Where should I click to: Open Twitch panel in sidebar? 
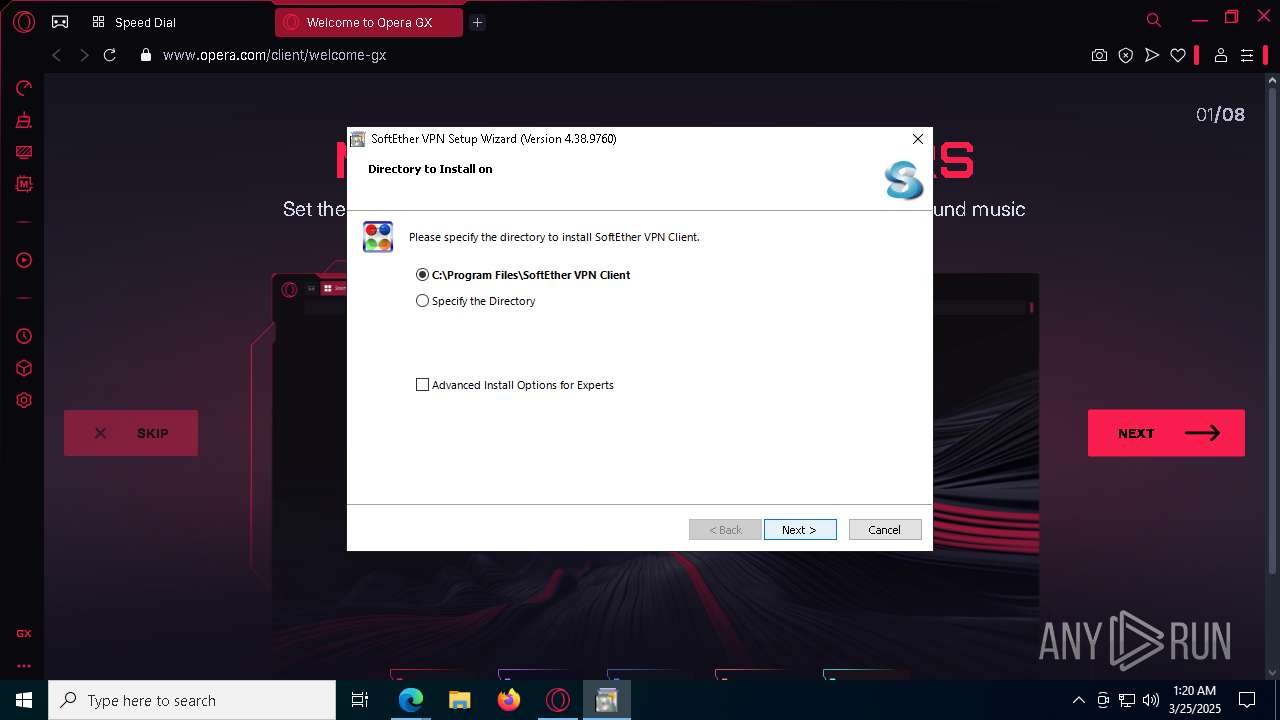click(24, 153)
